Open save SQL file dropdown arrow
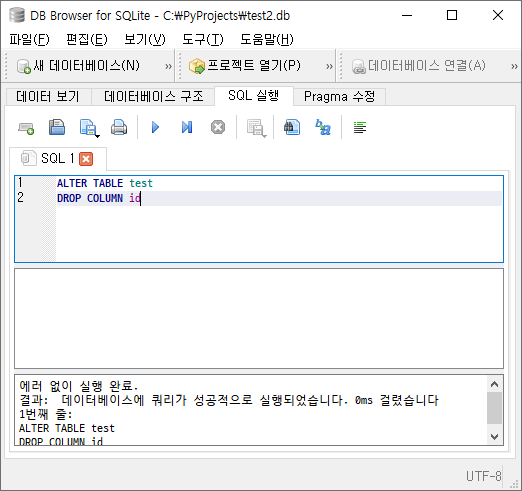The height and width of the screenshot is (491, 522). (x=97, y=136)
